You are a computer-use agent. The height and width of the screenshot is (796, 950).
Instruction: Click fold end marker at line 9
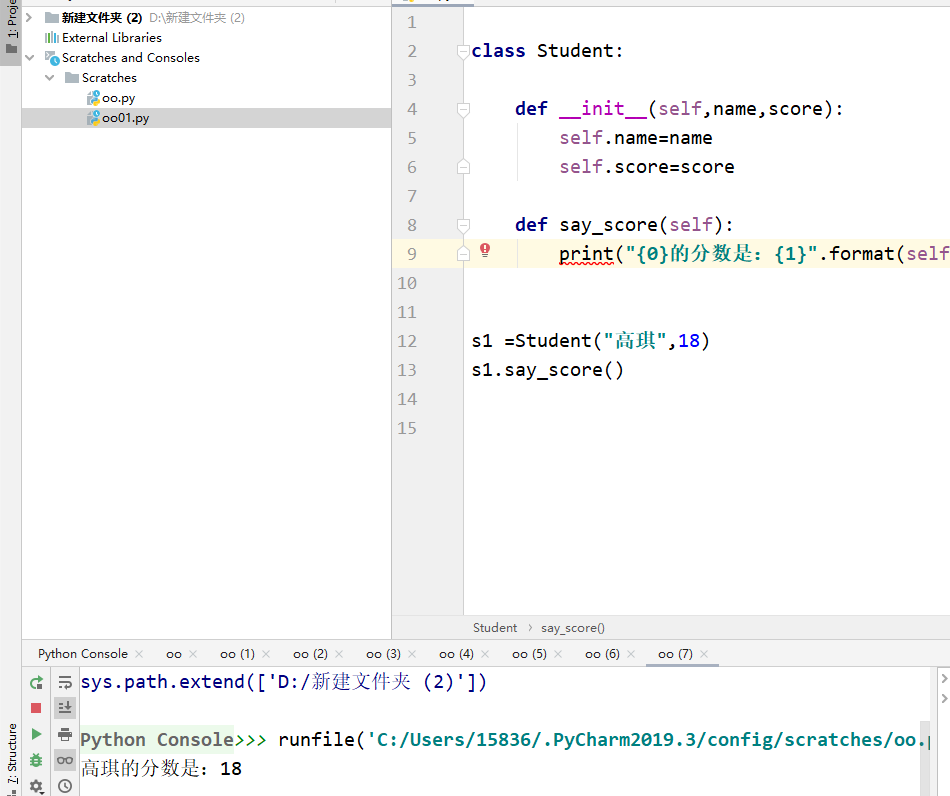click(463, 254)
